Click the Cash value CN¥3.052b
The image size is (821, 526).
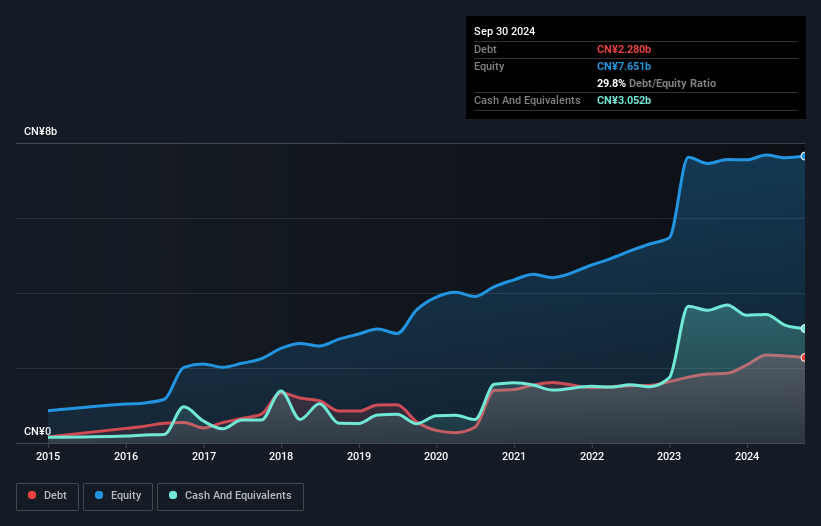624,100
